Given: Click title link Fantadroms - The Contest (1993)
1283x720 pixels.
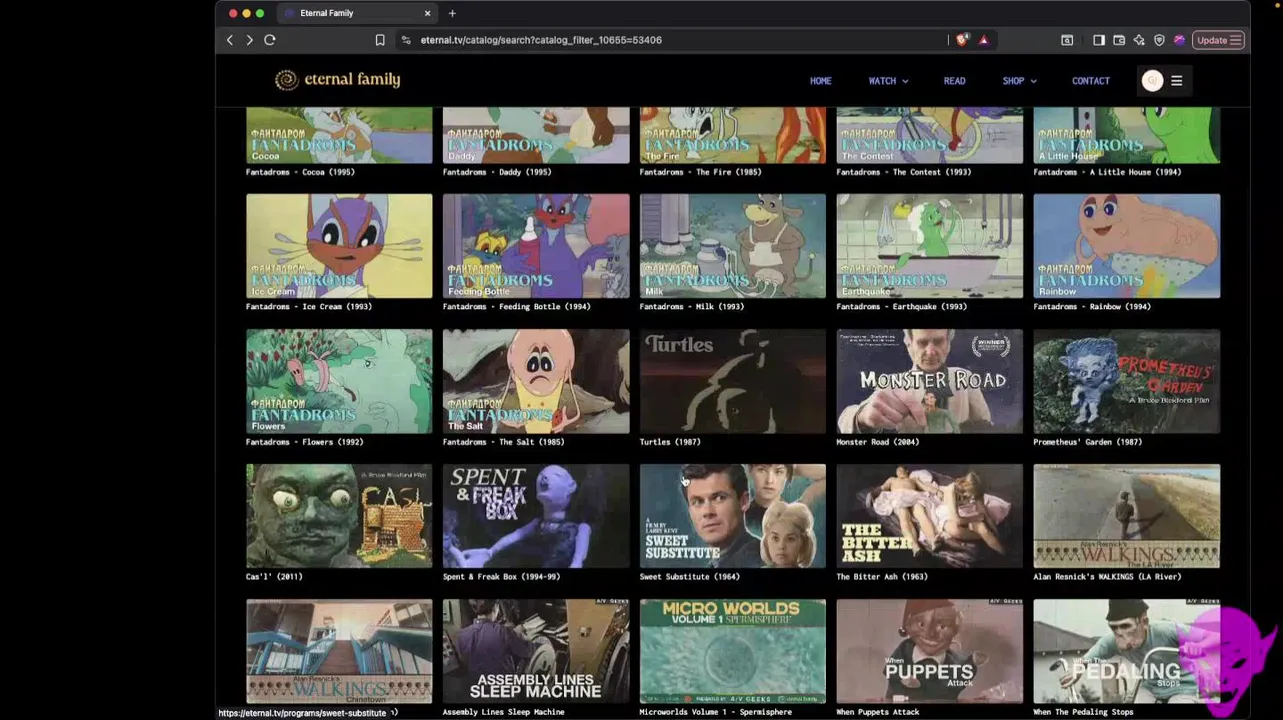Looking at the screenshot, I should pyautogui.click(x=903, y=172).
